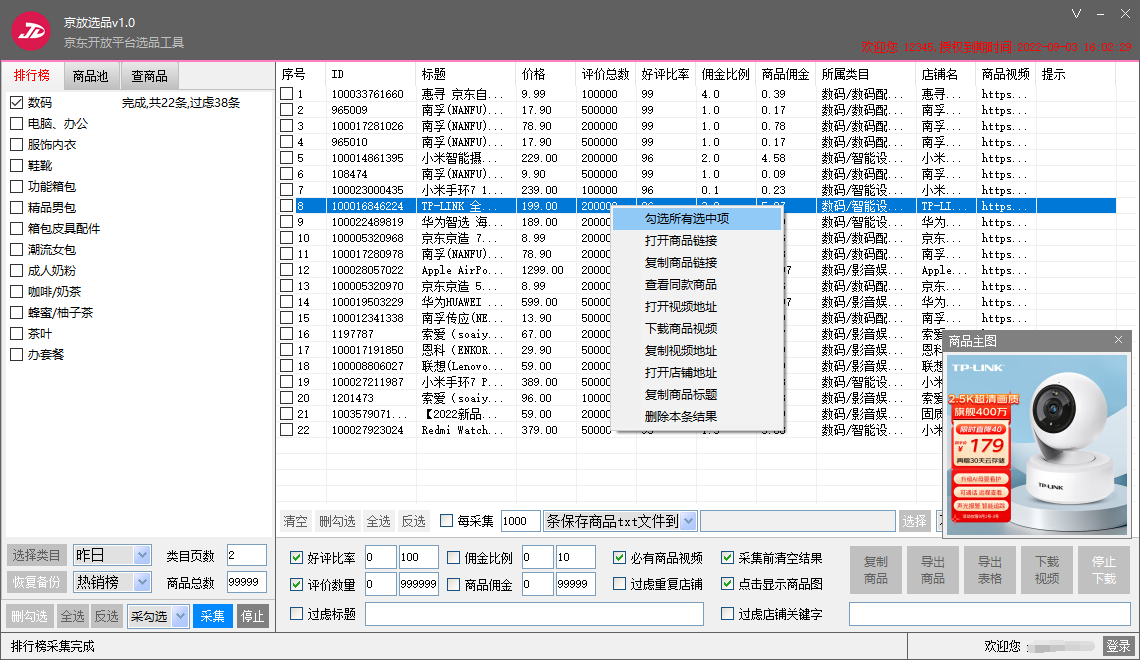
Task: Tick the checkbox for table row 5
Action: tap(286, 158)
